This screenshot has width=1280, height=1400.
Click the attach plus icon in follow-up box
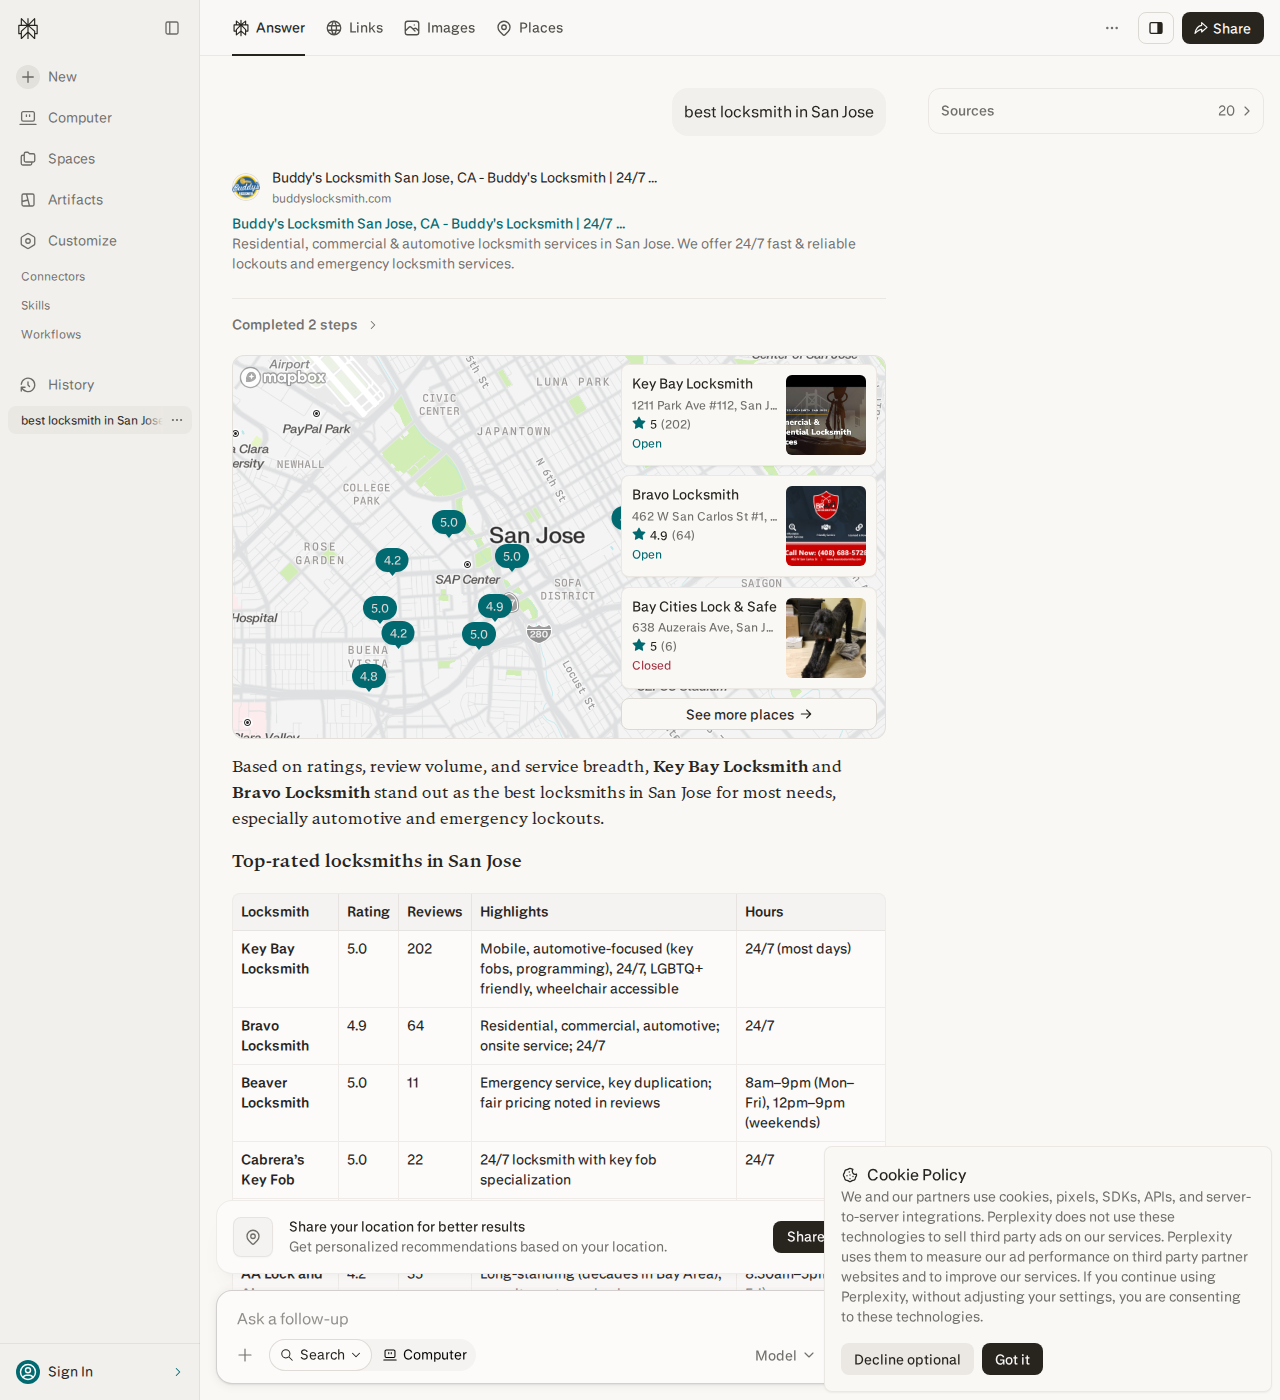[245, 1355]
